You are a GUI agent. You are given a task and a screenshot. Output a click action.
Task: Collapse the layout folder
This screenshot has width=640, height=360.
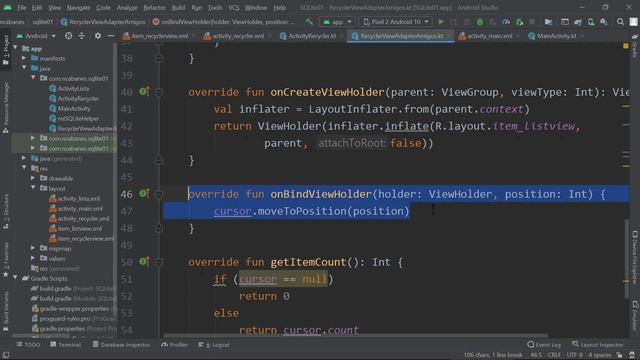[33, 188]
